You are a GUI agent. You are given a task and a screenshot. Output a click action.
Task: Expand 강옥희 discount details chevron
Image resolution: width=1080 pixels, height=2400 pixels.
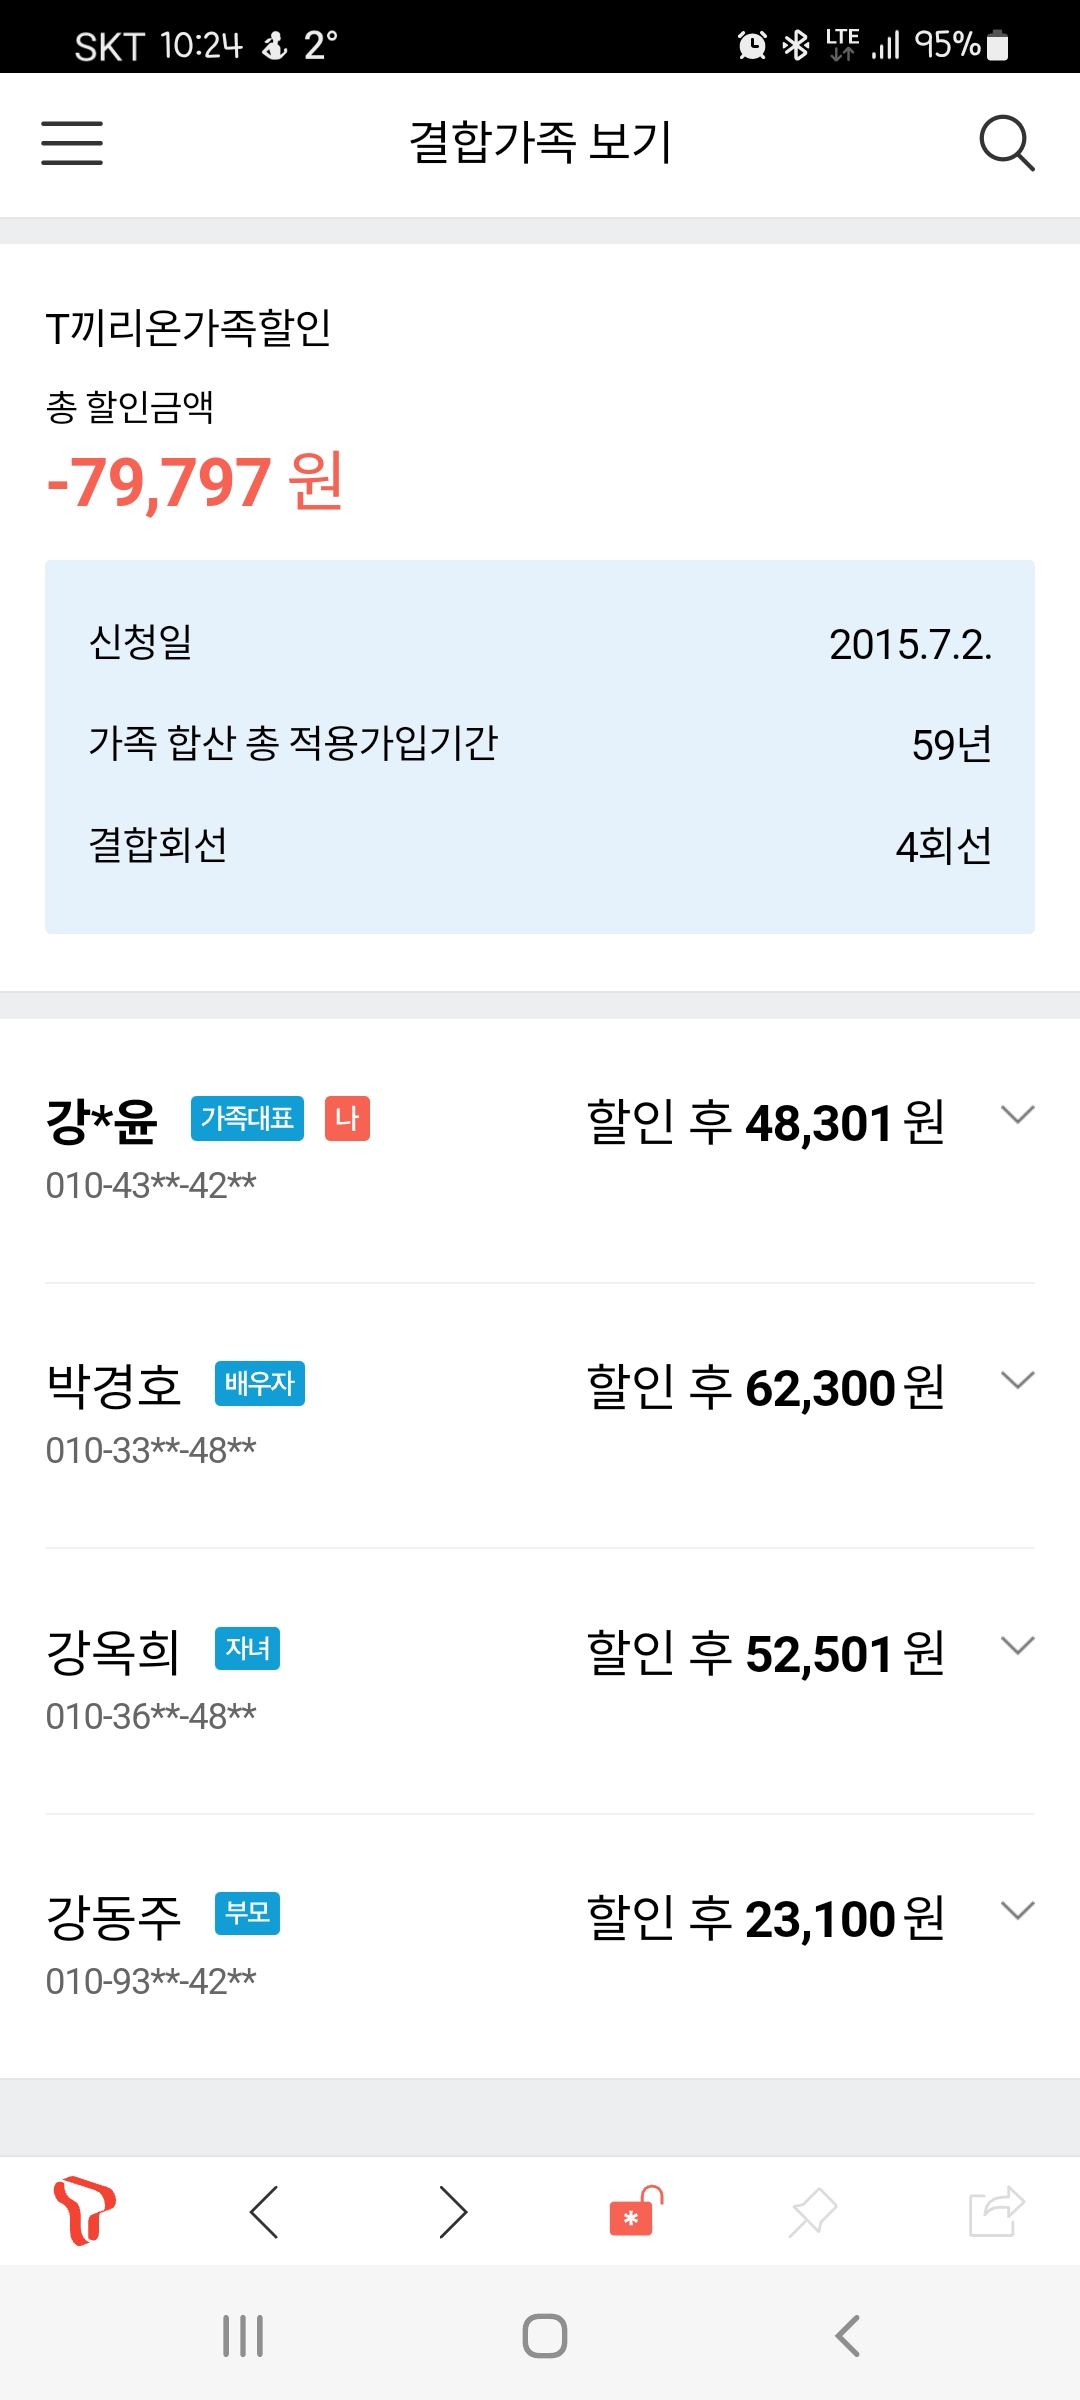click(1017, 1646)
